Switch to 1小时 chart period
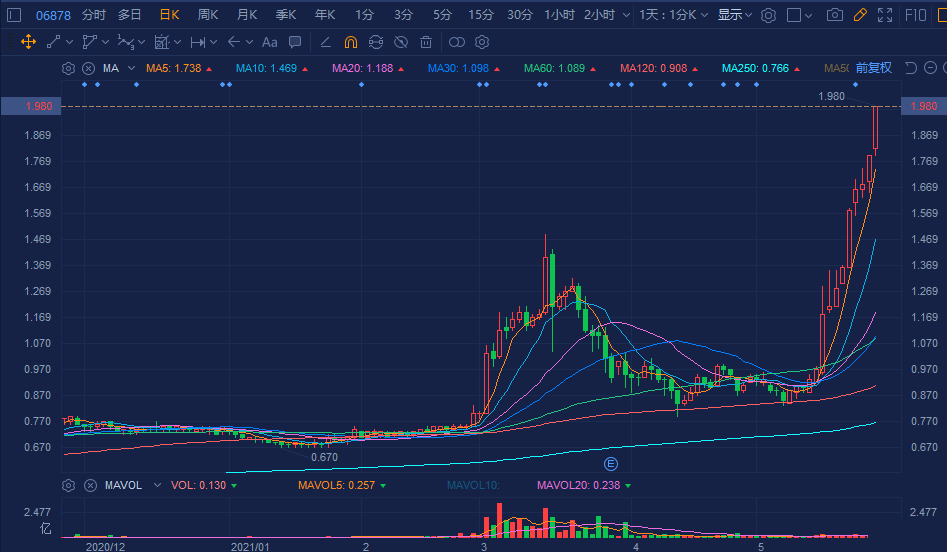Image resolution: width=947 pixels, height=552 pixels. 559,15
